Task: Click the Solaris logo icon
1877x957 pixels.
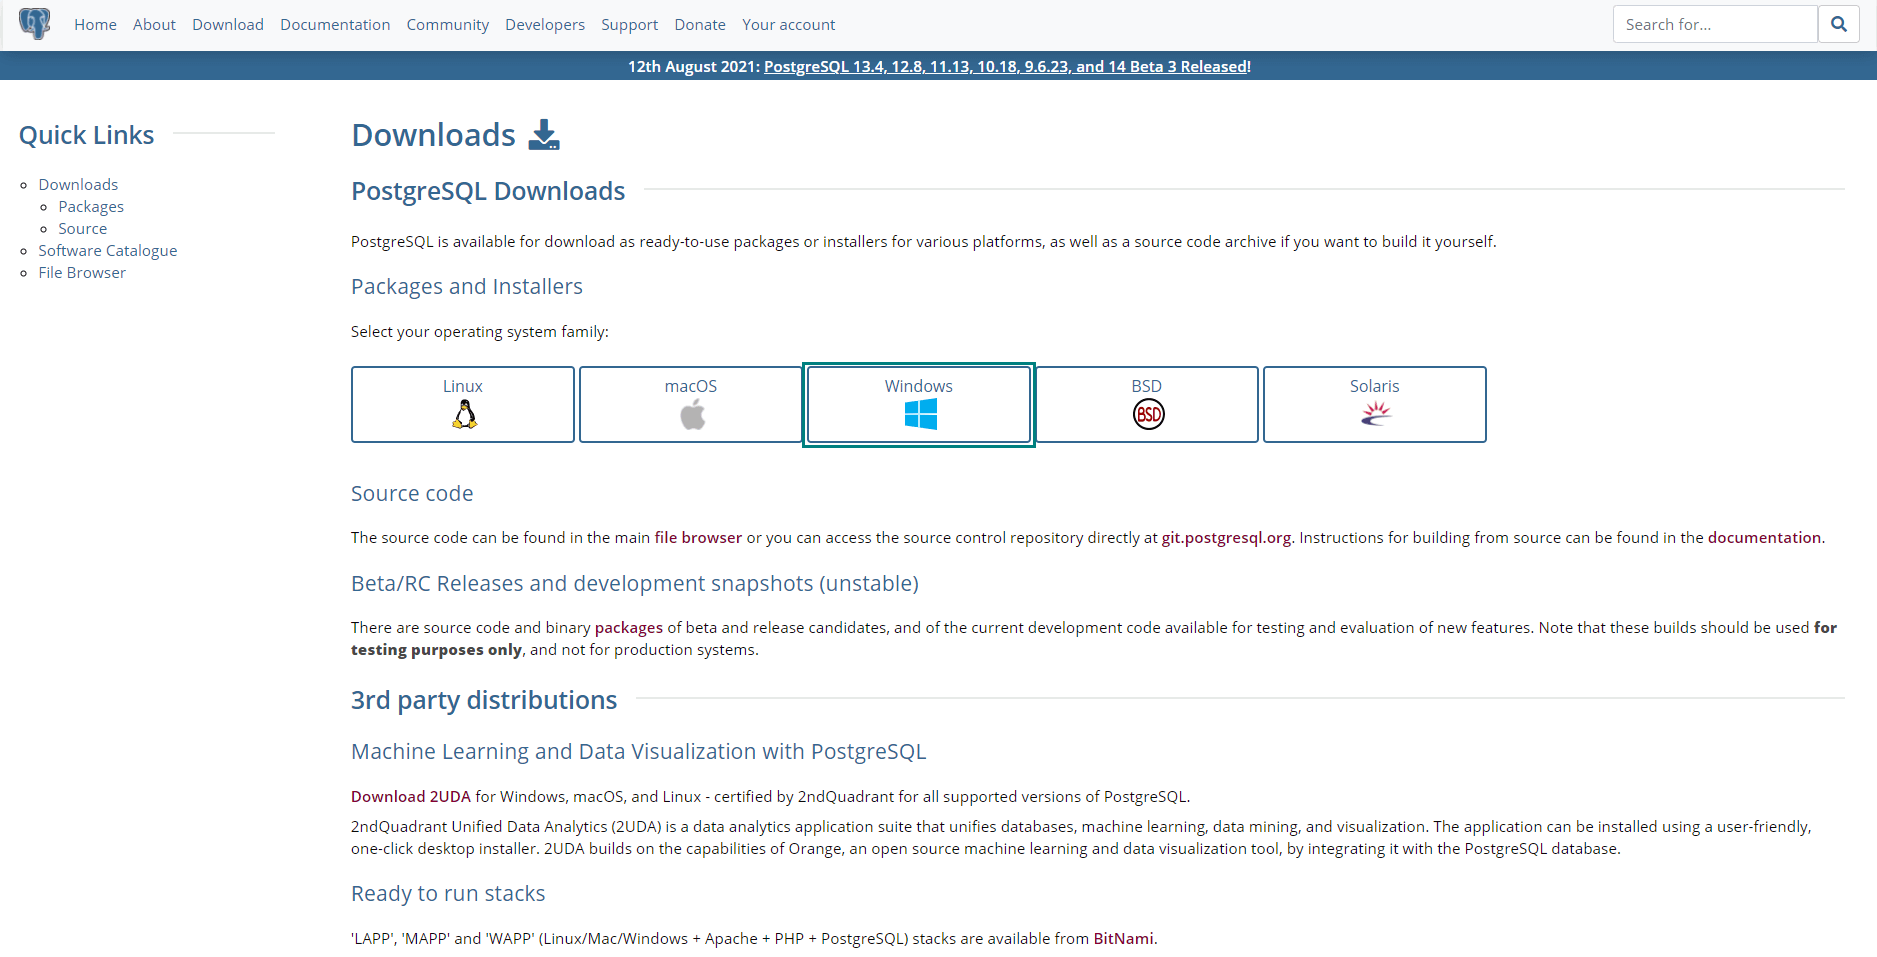Action: [1376, 413]
